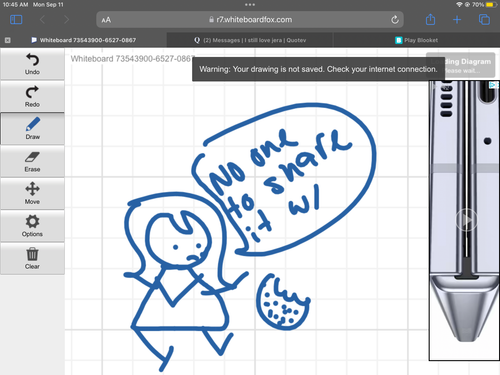
Task: Go back with Safari back arrow
Action: [42, 20]
